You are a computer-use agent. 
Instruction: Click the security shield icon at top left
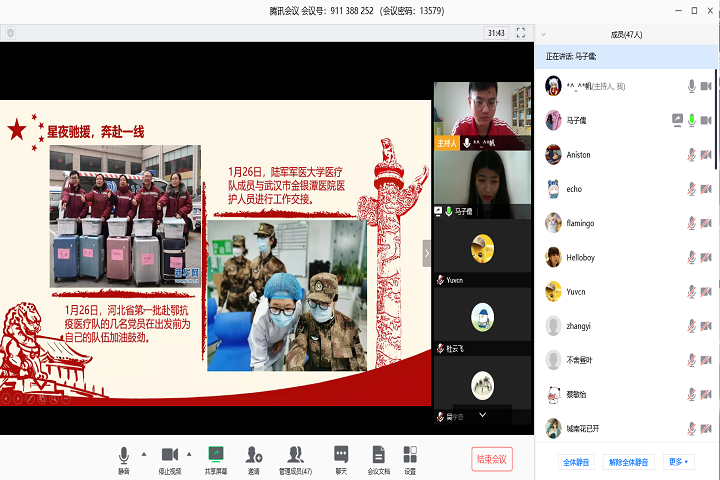[11, 33]
